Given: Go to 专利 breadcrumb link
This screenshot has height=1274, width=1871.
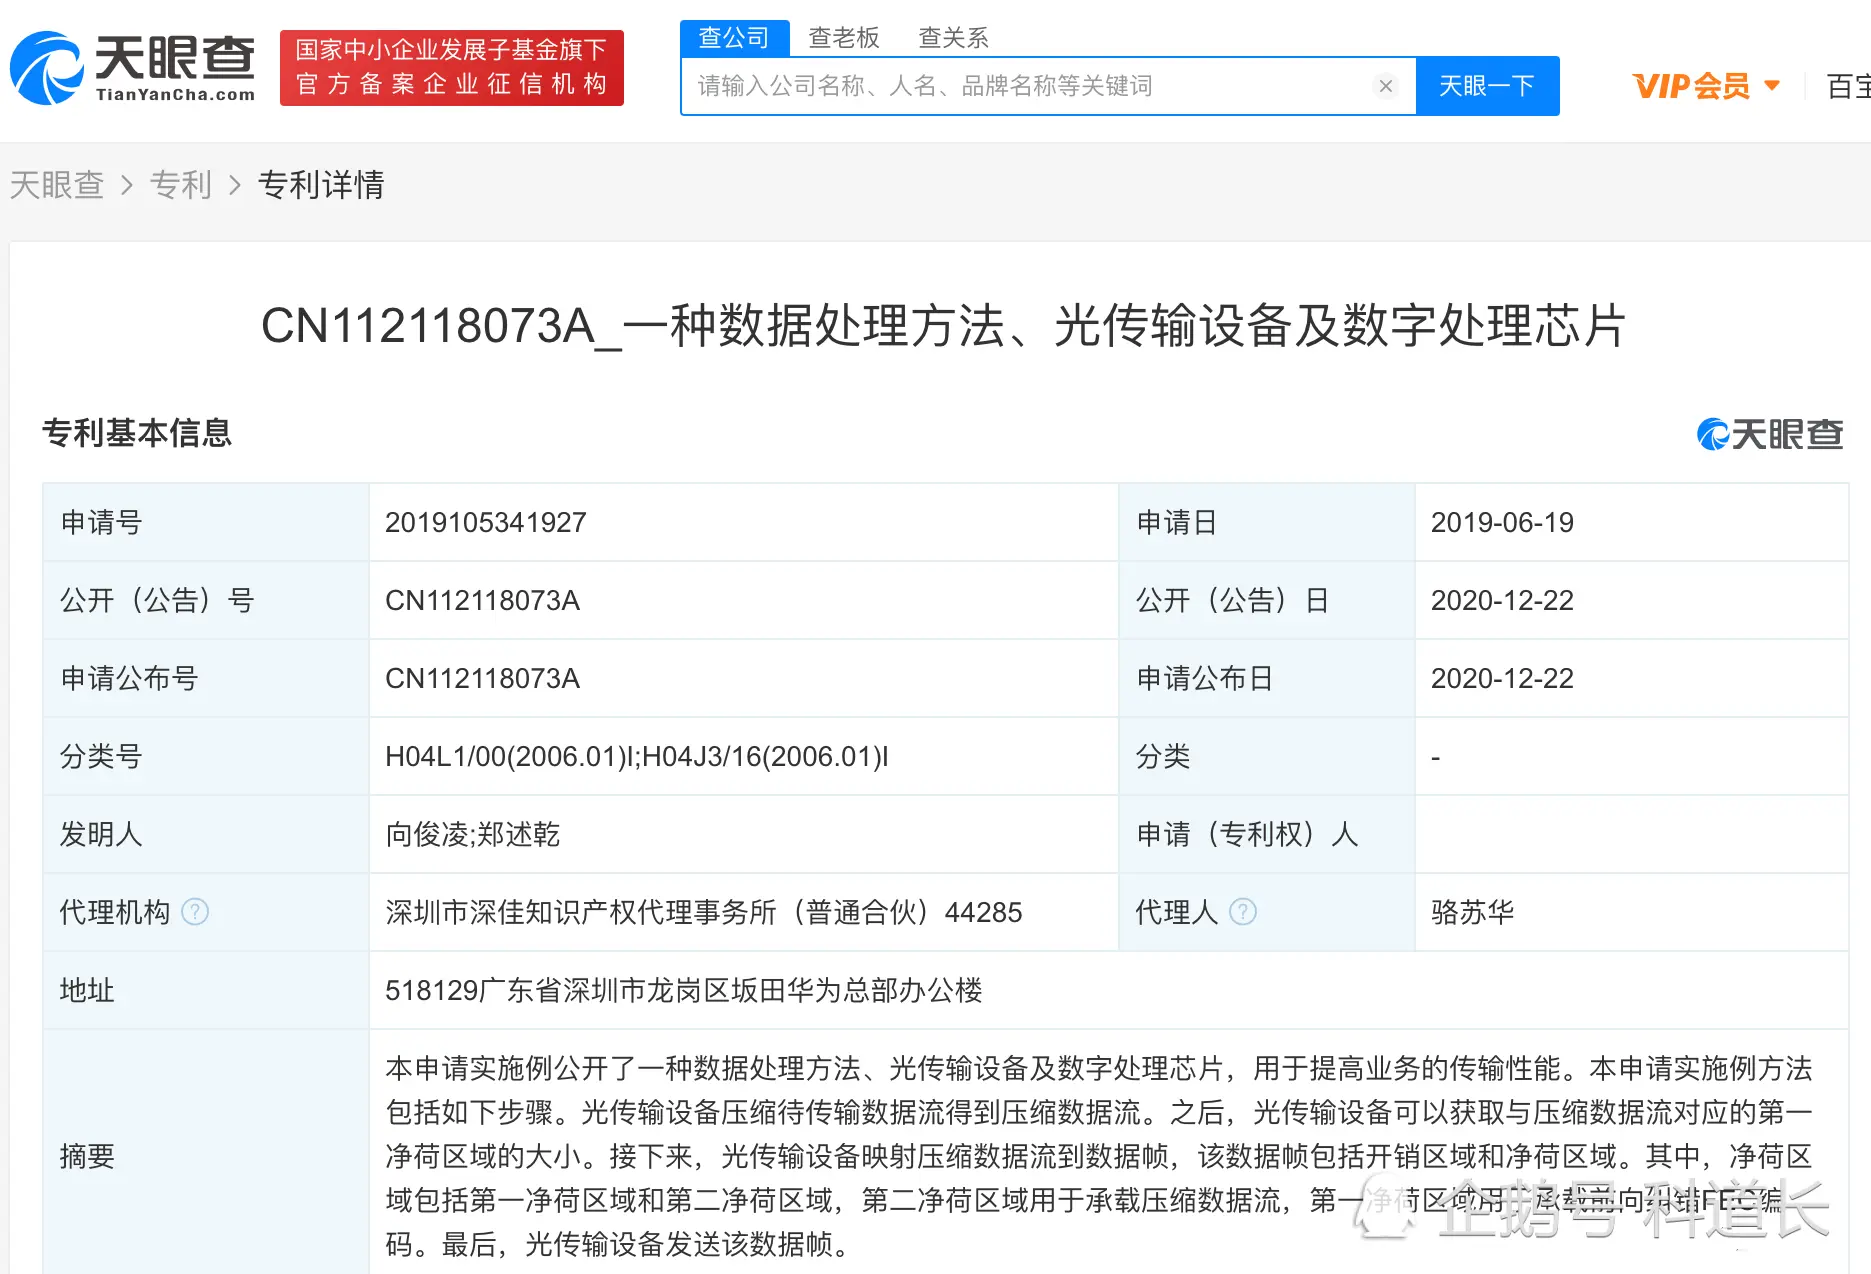Looking at the screenshot, I should 181,185.
